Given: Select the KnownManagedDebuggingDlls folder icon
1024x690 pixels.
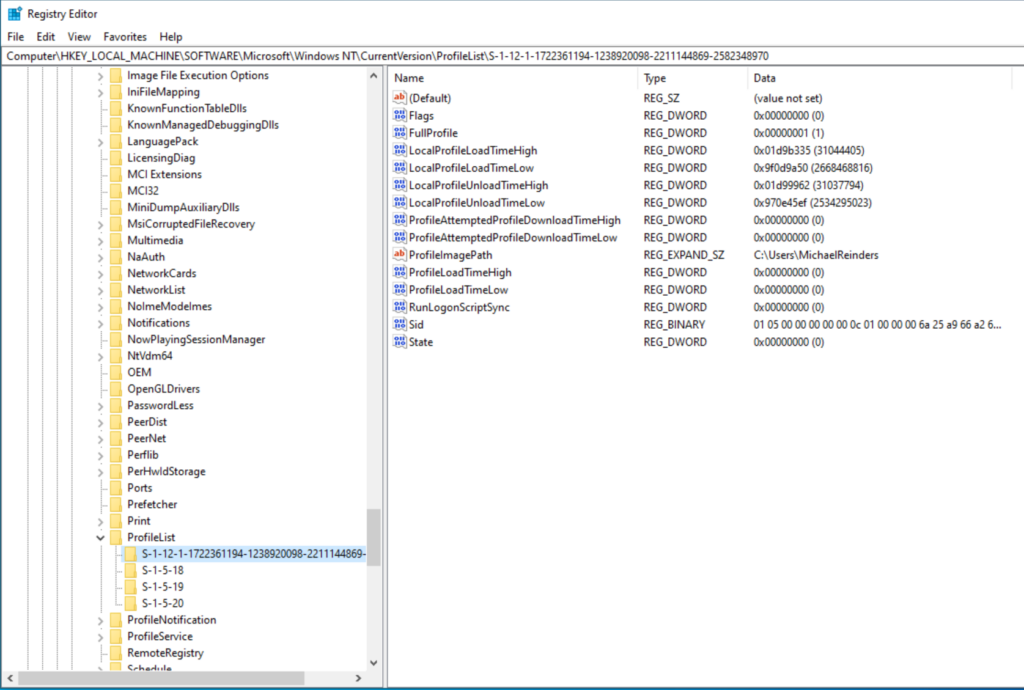Looking at the screenshot, I should tap(116, 125).
